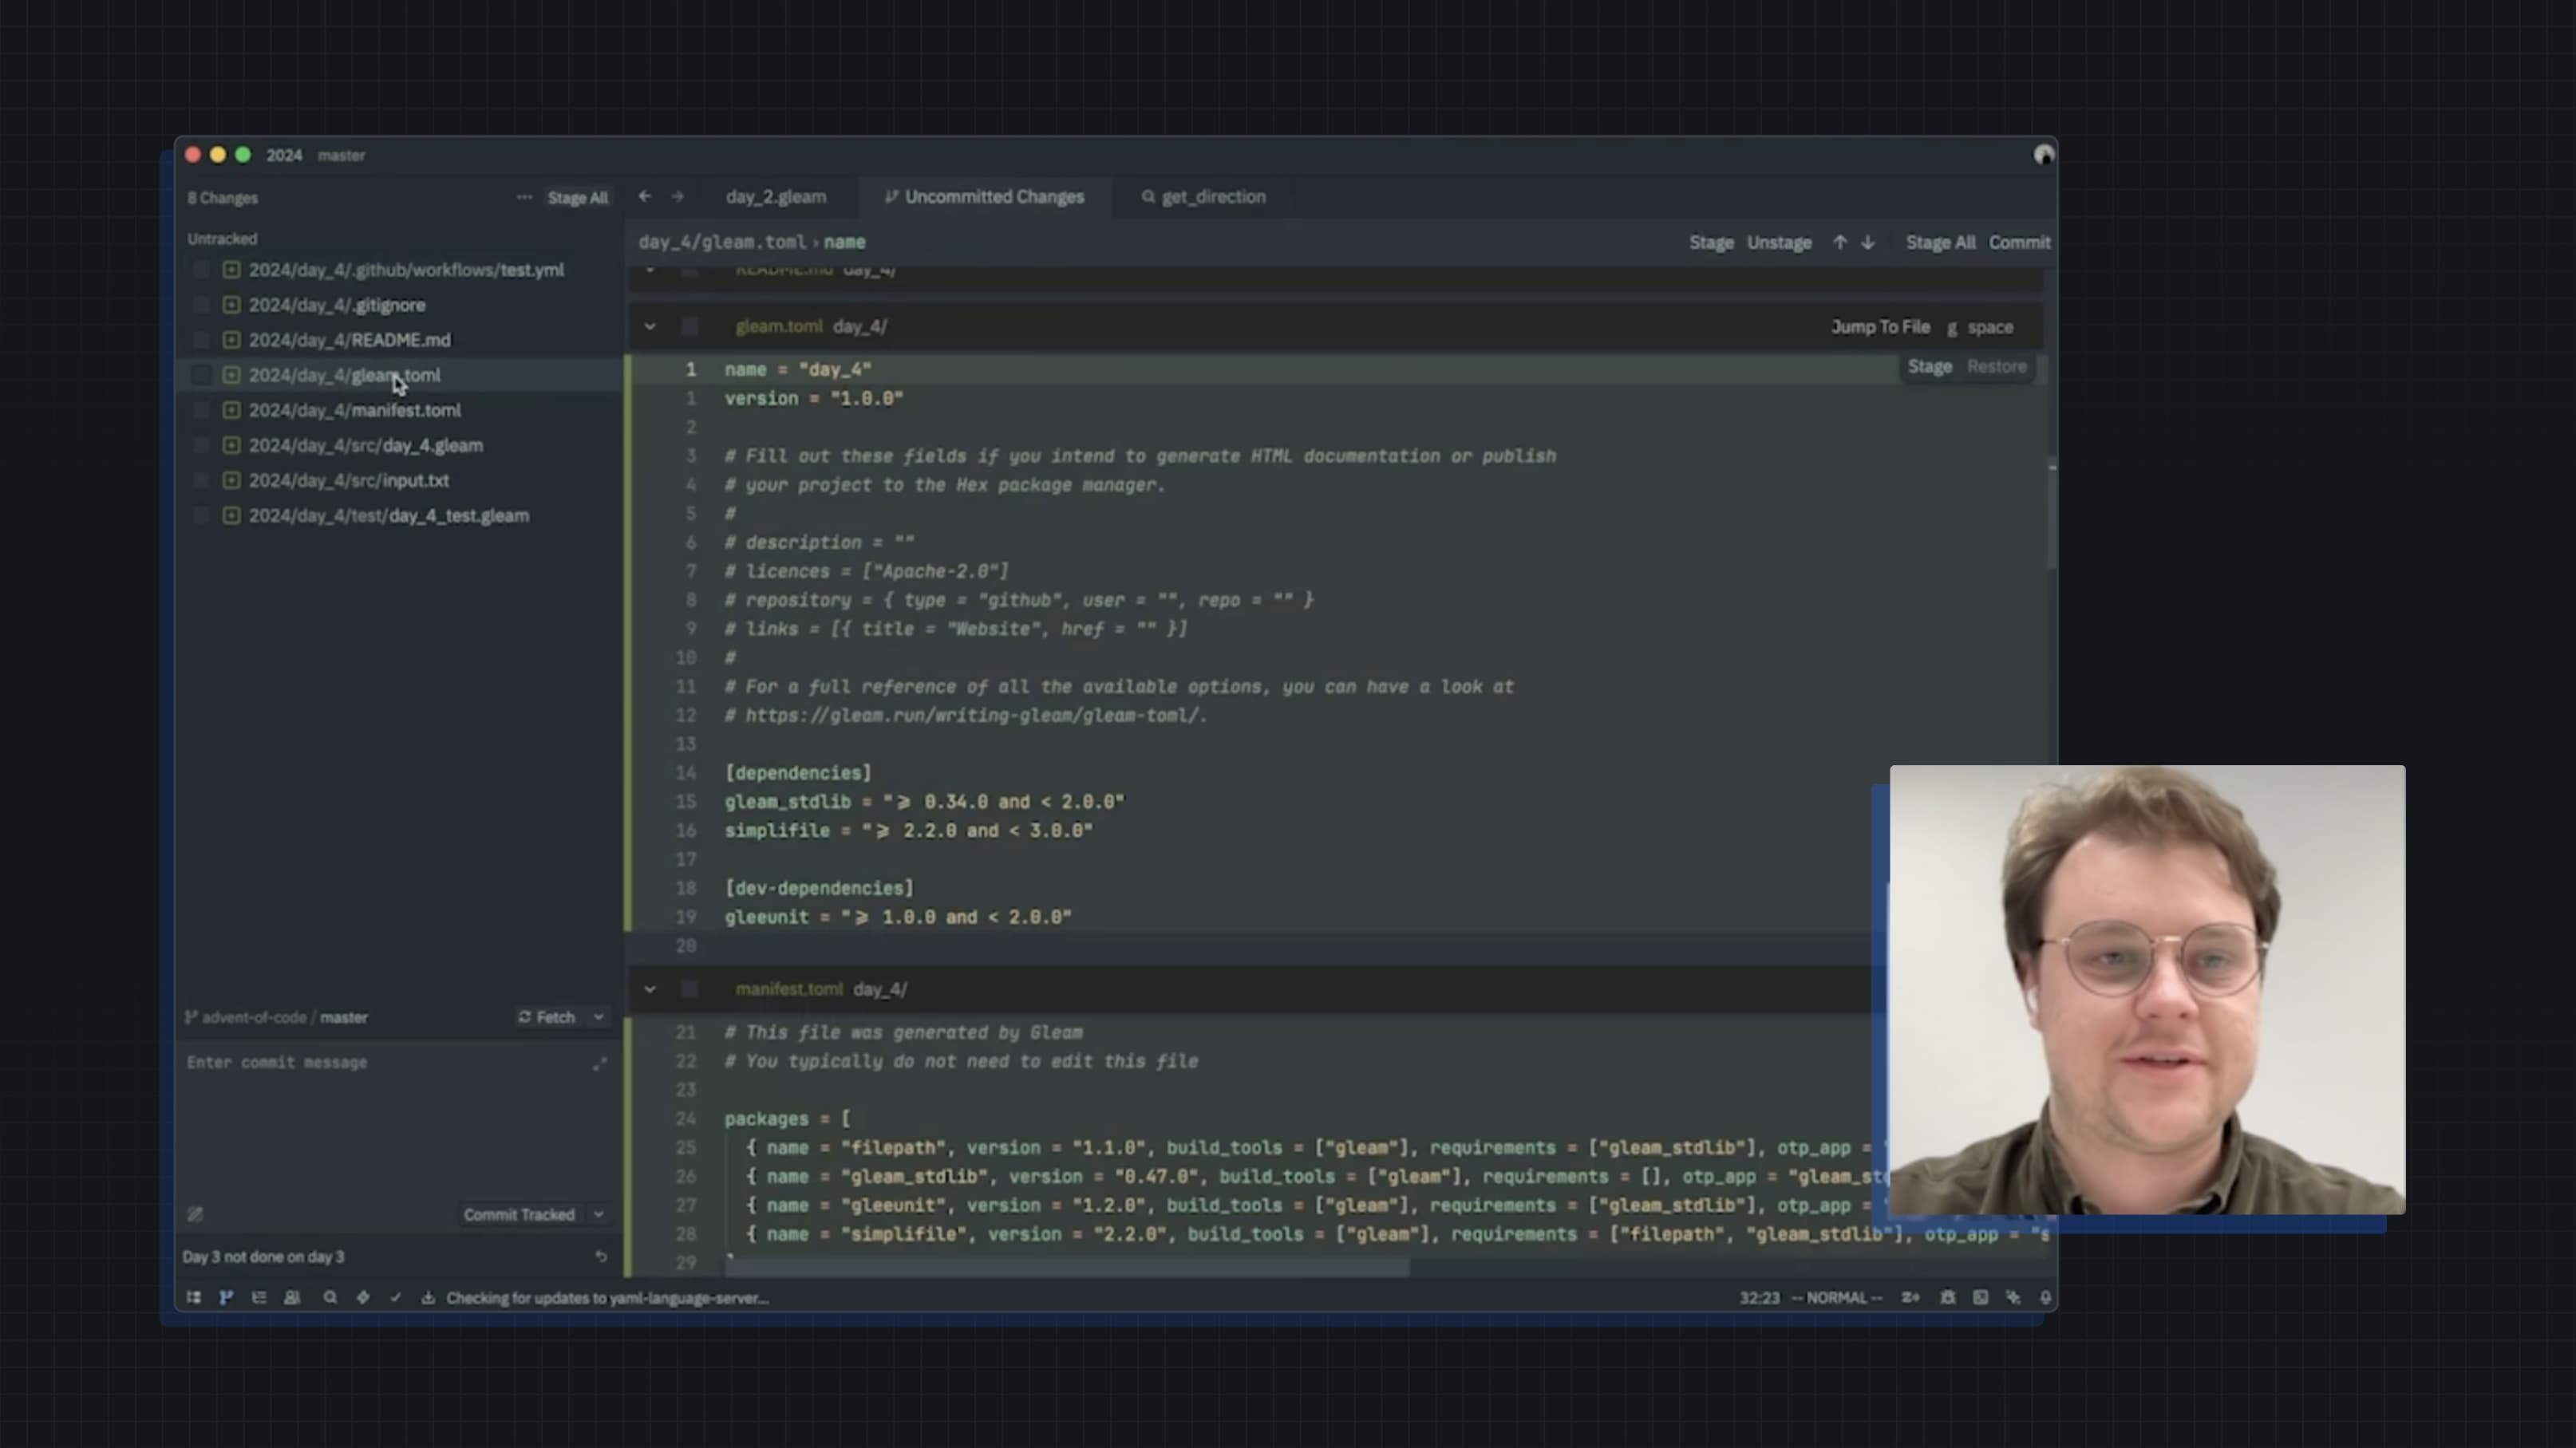Open the collaboration panel people icon

(x=292, y=1297)
